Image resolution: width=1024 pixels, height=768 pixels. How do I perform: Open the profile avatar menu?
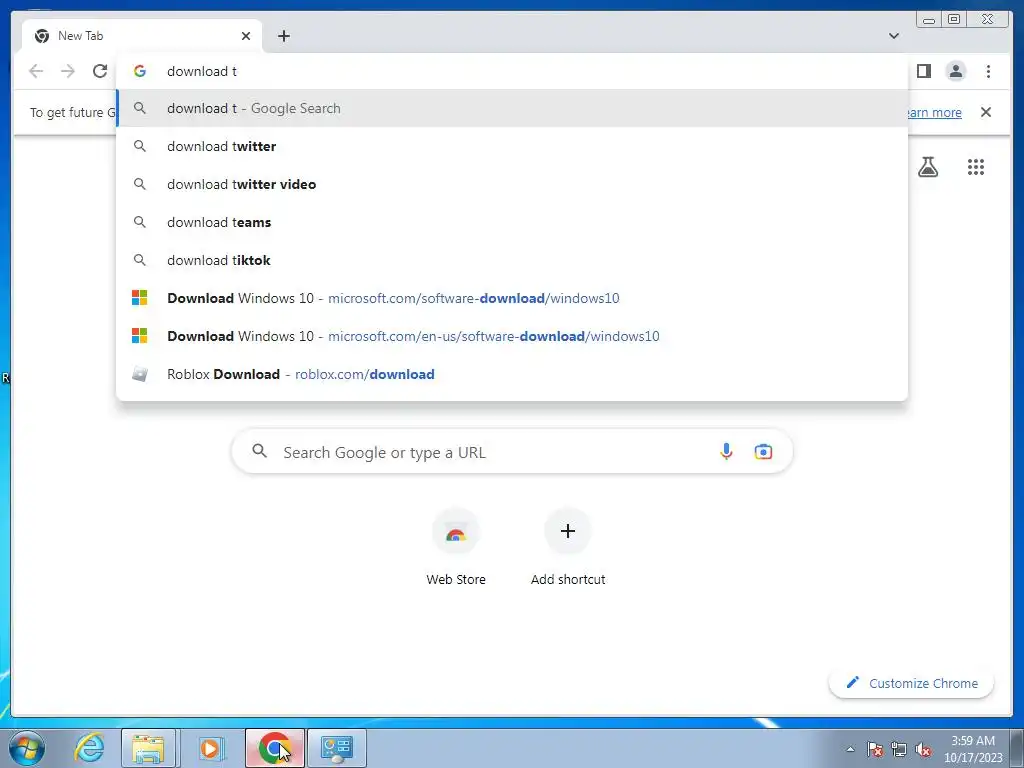[x=955, y=71]
